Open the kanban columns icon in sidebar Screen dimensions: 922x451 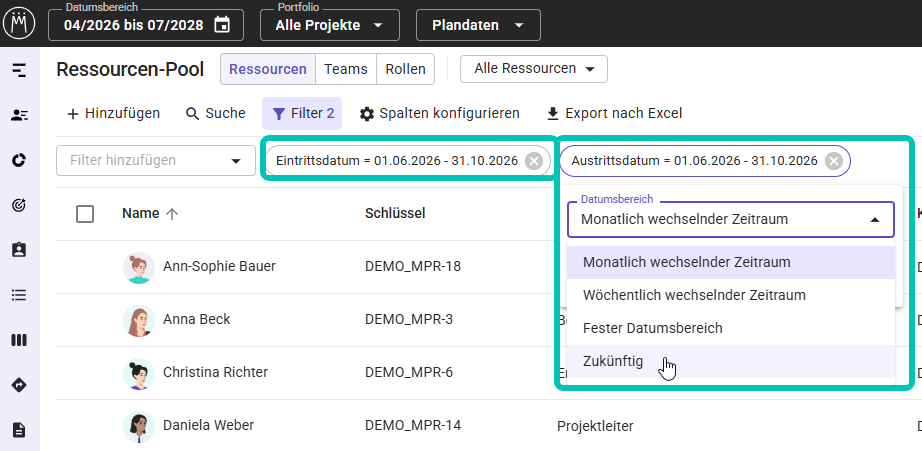tap(19, 340)
